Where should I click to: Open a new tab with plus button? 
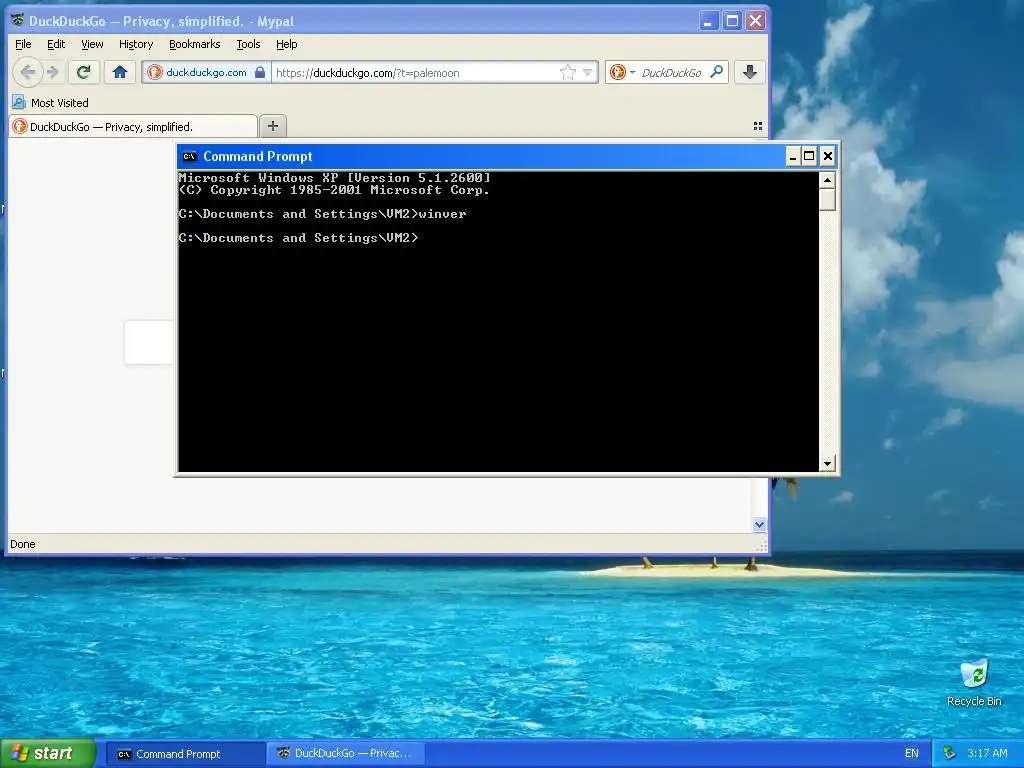273,126
